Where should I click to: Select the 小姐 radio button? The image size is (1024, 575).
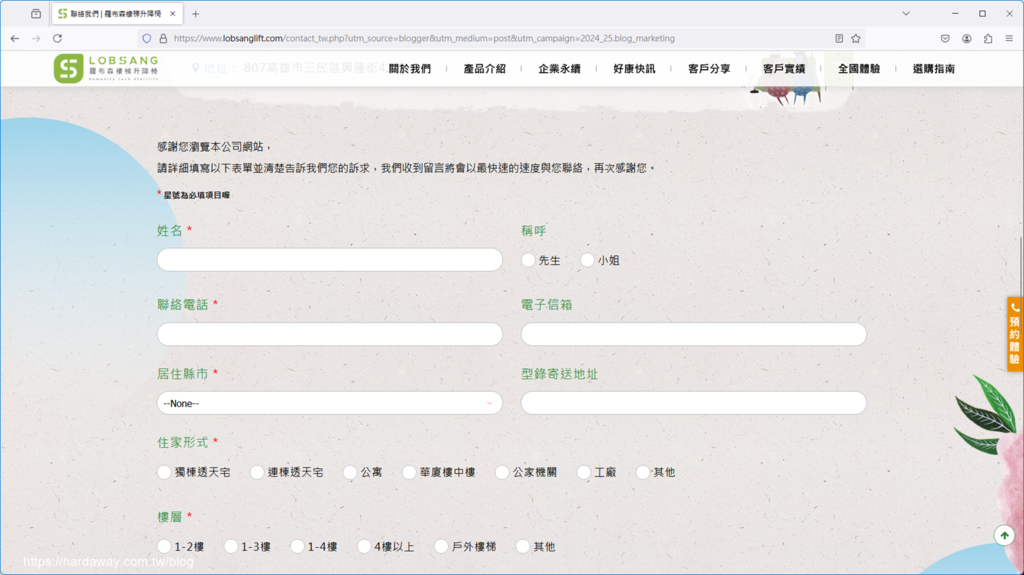[x=587, y=260]
